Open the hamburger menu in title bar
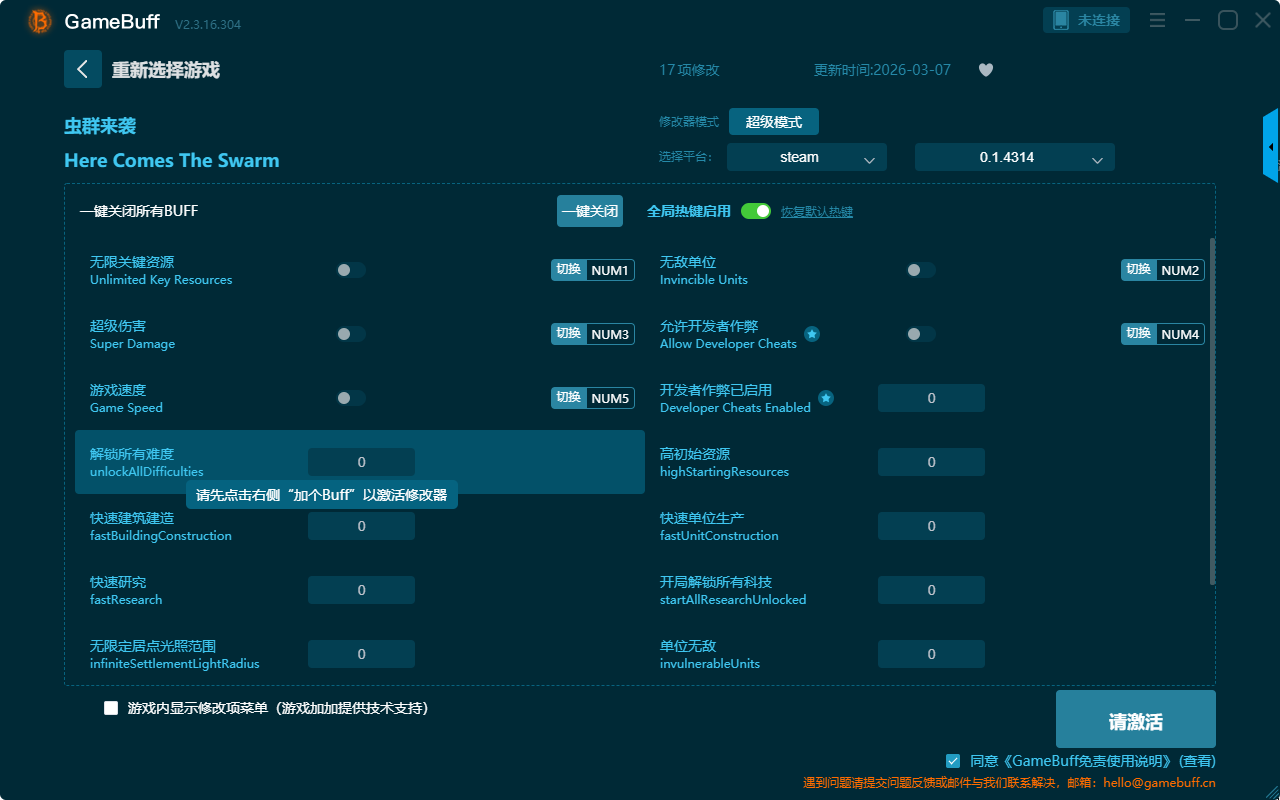 click(x=1157, y=20)
